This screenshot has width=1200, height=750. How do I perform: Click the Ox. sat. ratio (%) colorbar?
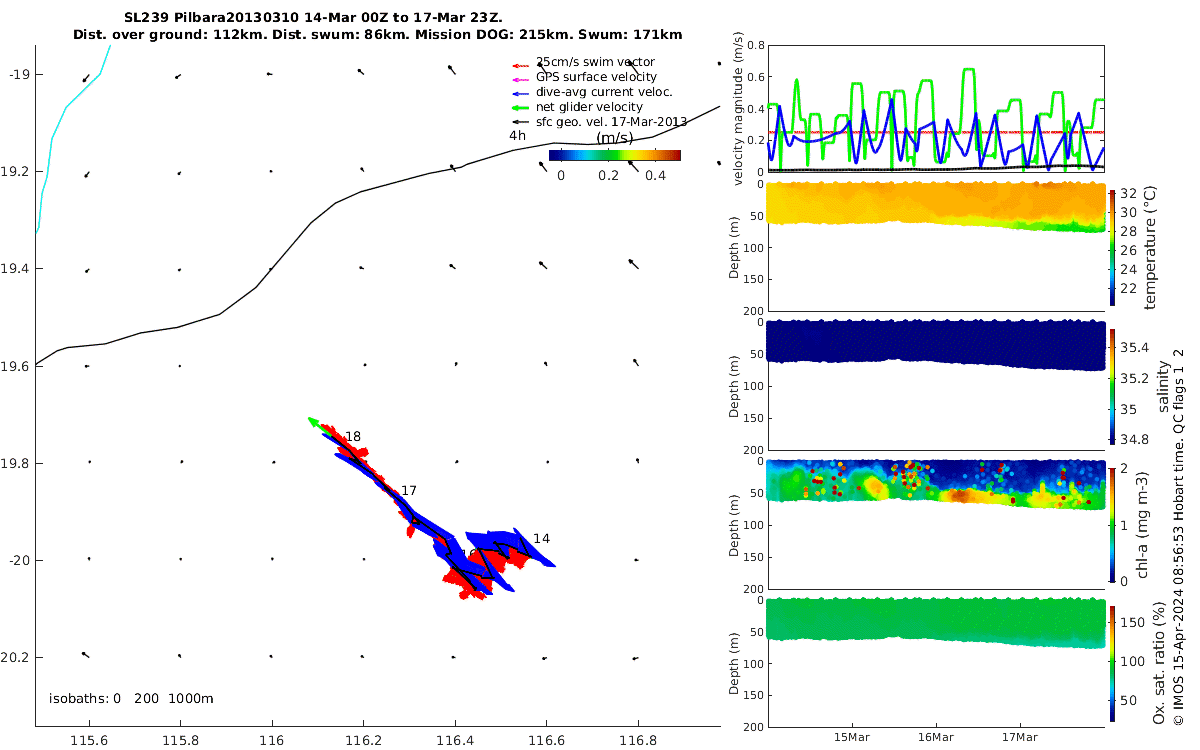point(1112,663)
